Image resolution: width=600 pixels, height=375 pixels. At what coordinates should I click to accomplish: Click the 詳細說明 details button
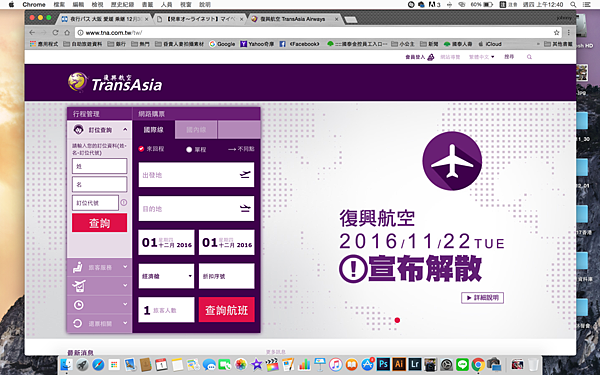coord(483,298)
